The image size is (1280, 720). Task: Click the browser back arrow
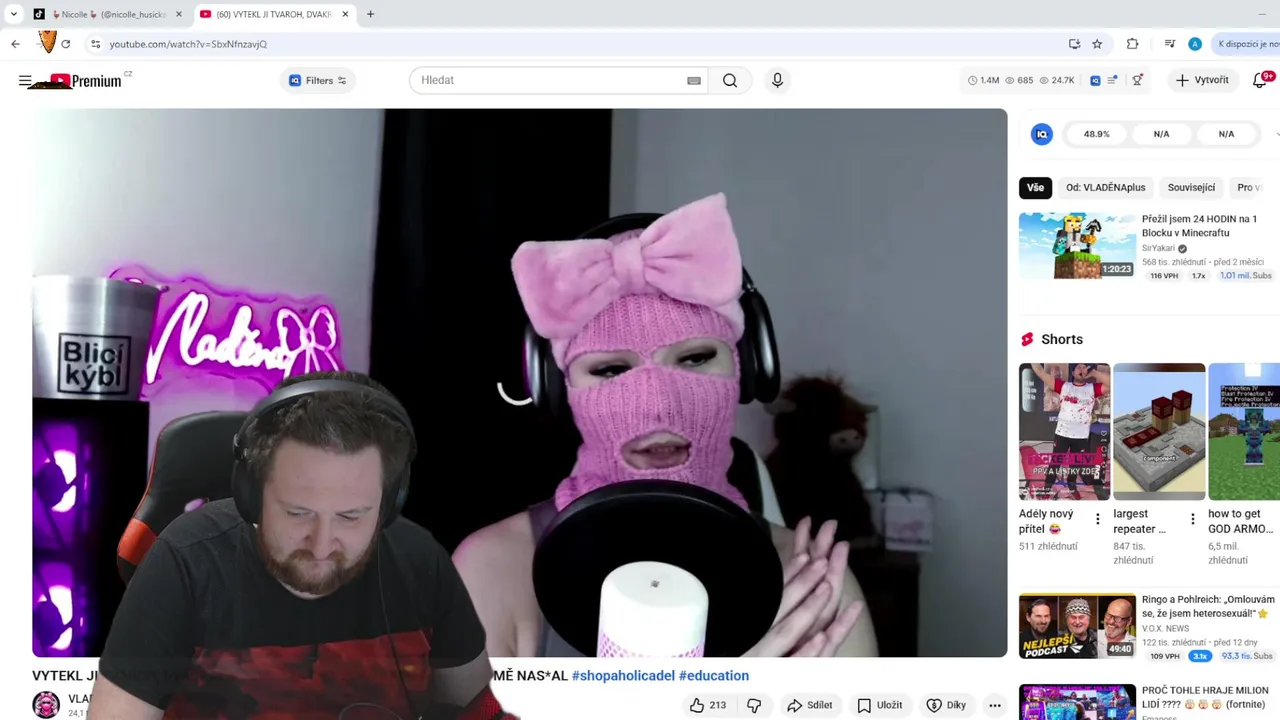(x=15, y=44)
